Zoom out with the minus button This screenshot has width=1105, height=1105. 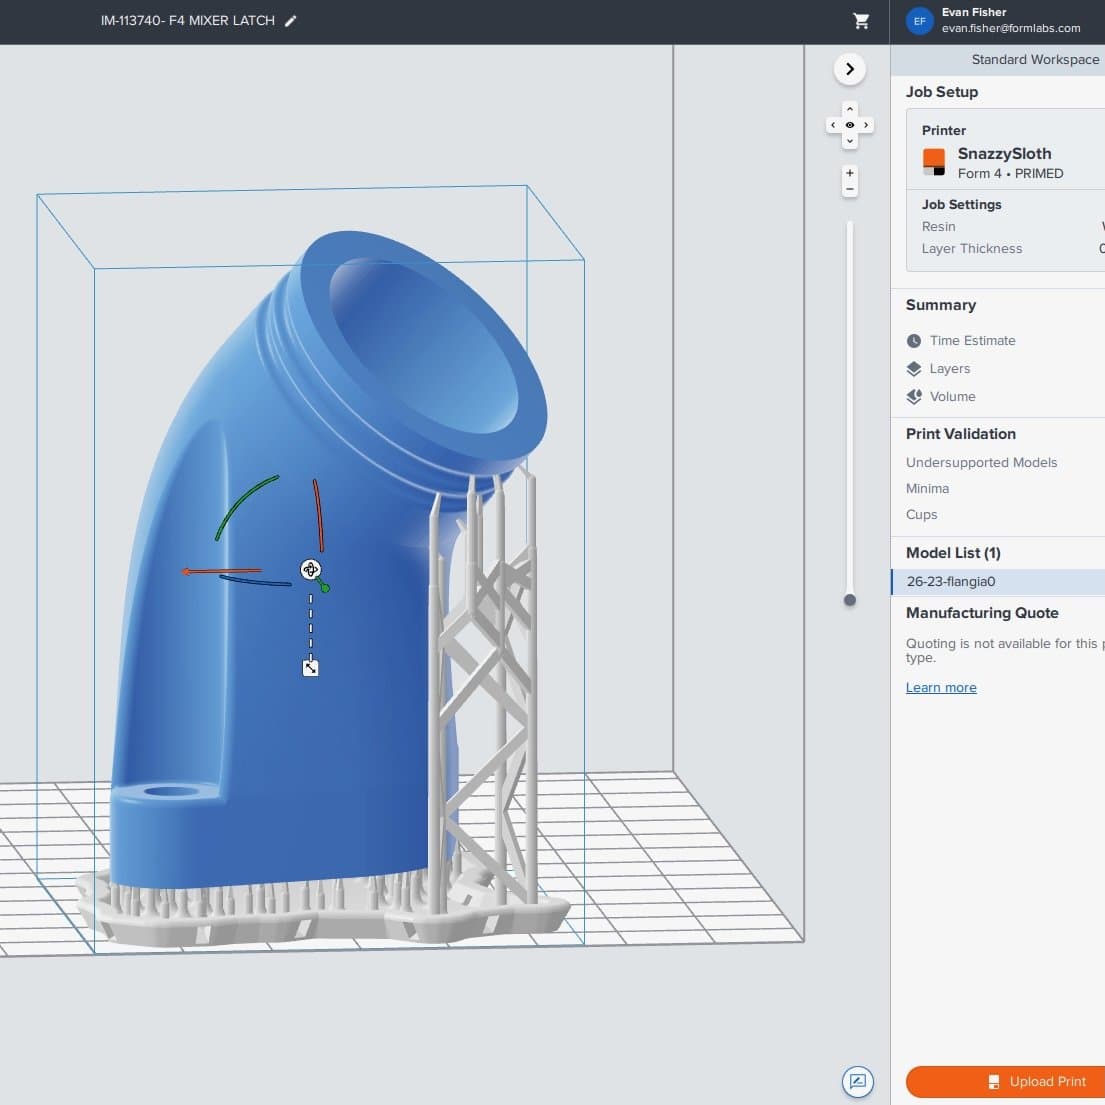(x=850, y=189)
